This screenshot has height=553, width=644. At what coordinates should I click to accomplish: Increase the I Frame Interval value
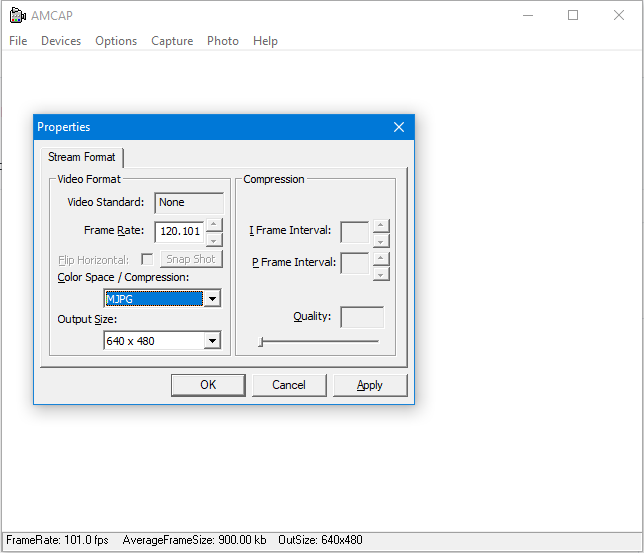(x=381, y=225)
